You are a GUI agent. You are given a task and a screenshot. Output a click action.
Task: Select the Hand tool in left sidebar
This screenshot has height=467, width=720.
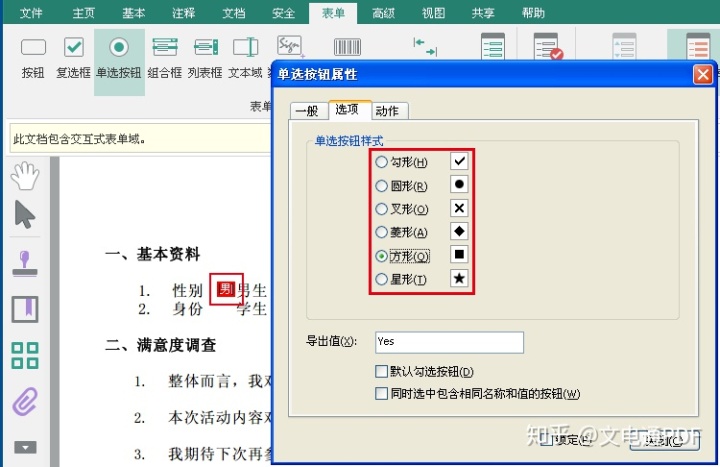click(x=25, y=176)
